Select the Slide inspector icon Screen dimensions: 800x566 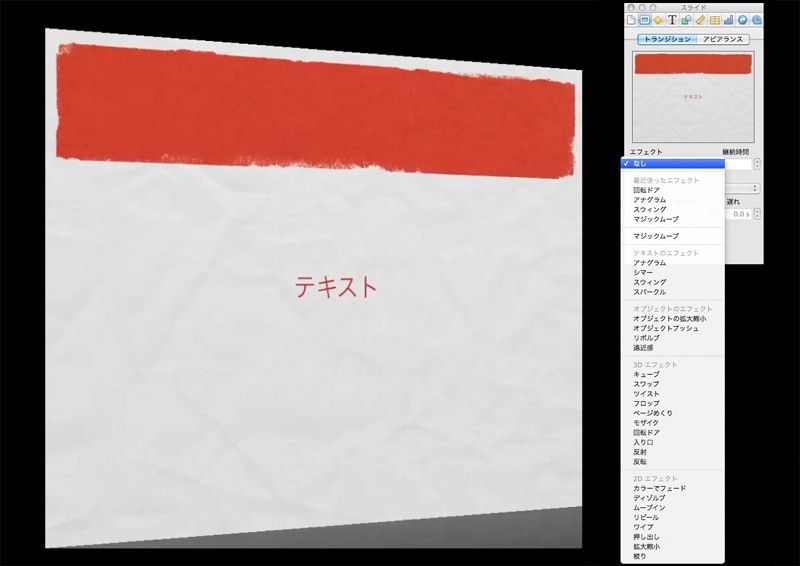(644, 19)
